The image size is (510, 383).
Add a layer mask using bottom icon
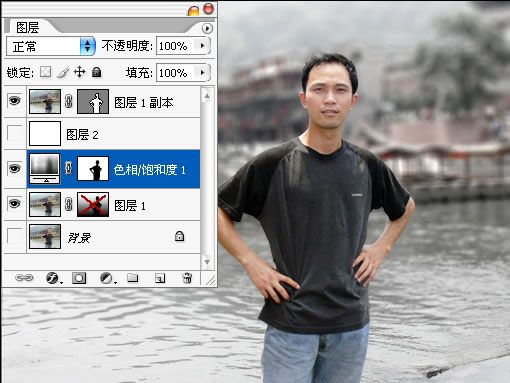click(79, 278)
